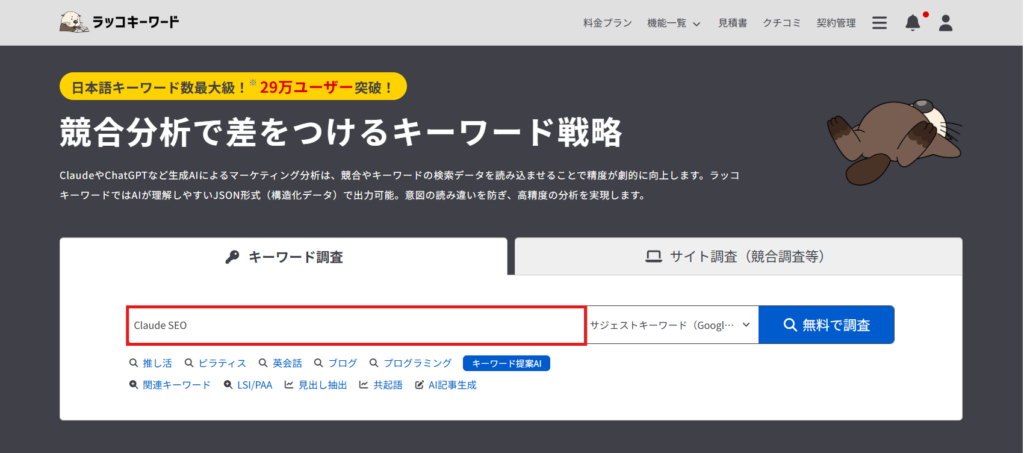Select the ブログ sample keyword
Image resolution: width=1024 pixels, height=453 pixels.
tap(336, 364)
